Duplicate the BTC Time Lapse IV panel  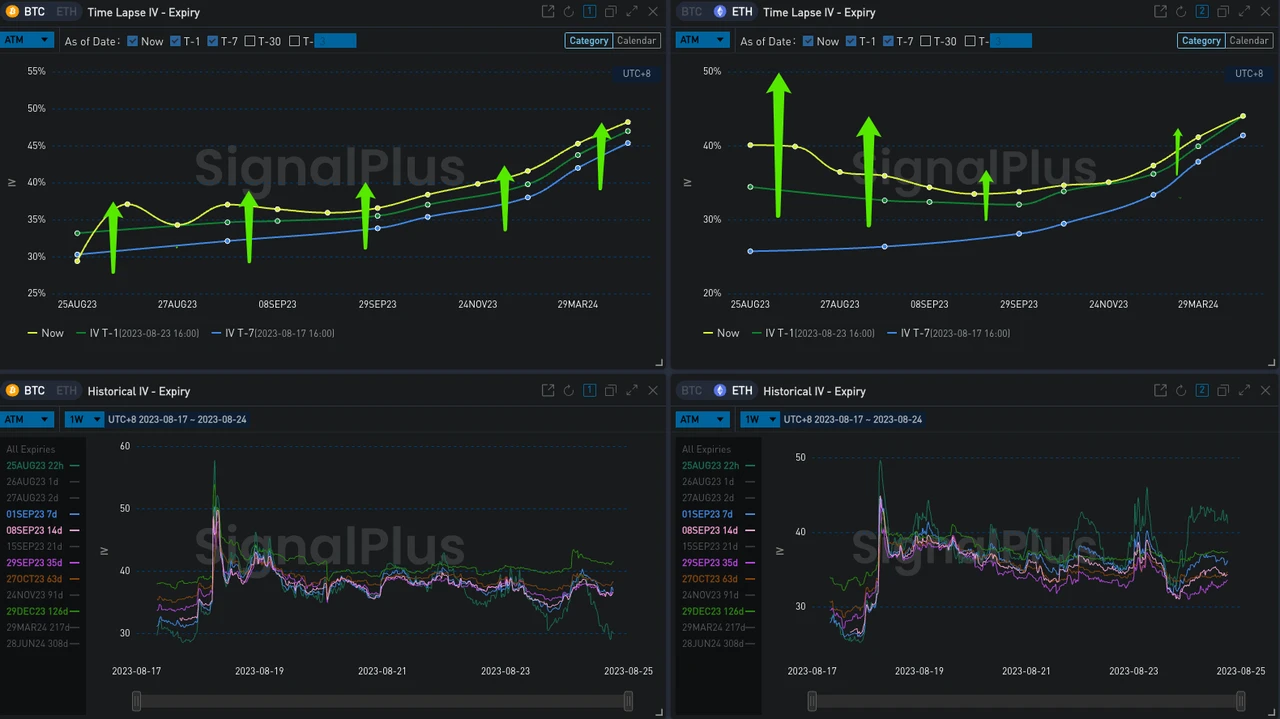click(x=610, y=12)
